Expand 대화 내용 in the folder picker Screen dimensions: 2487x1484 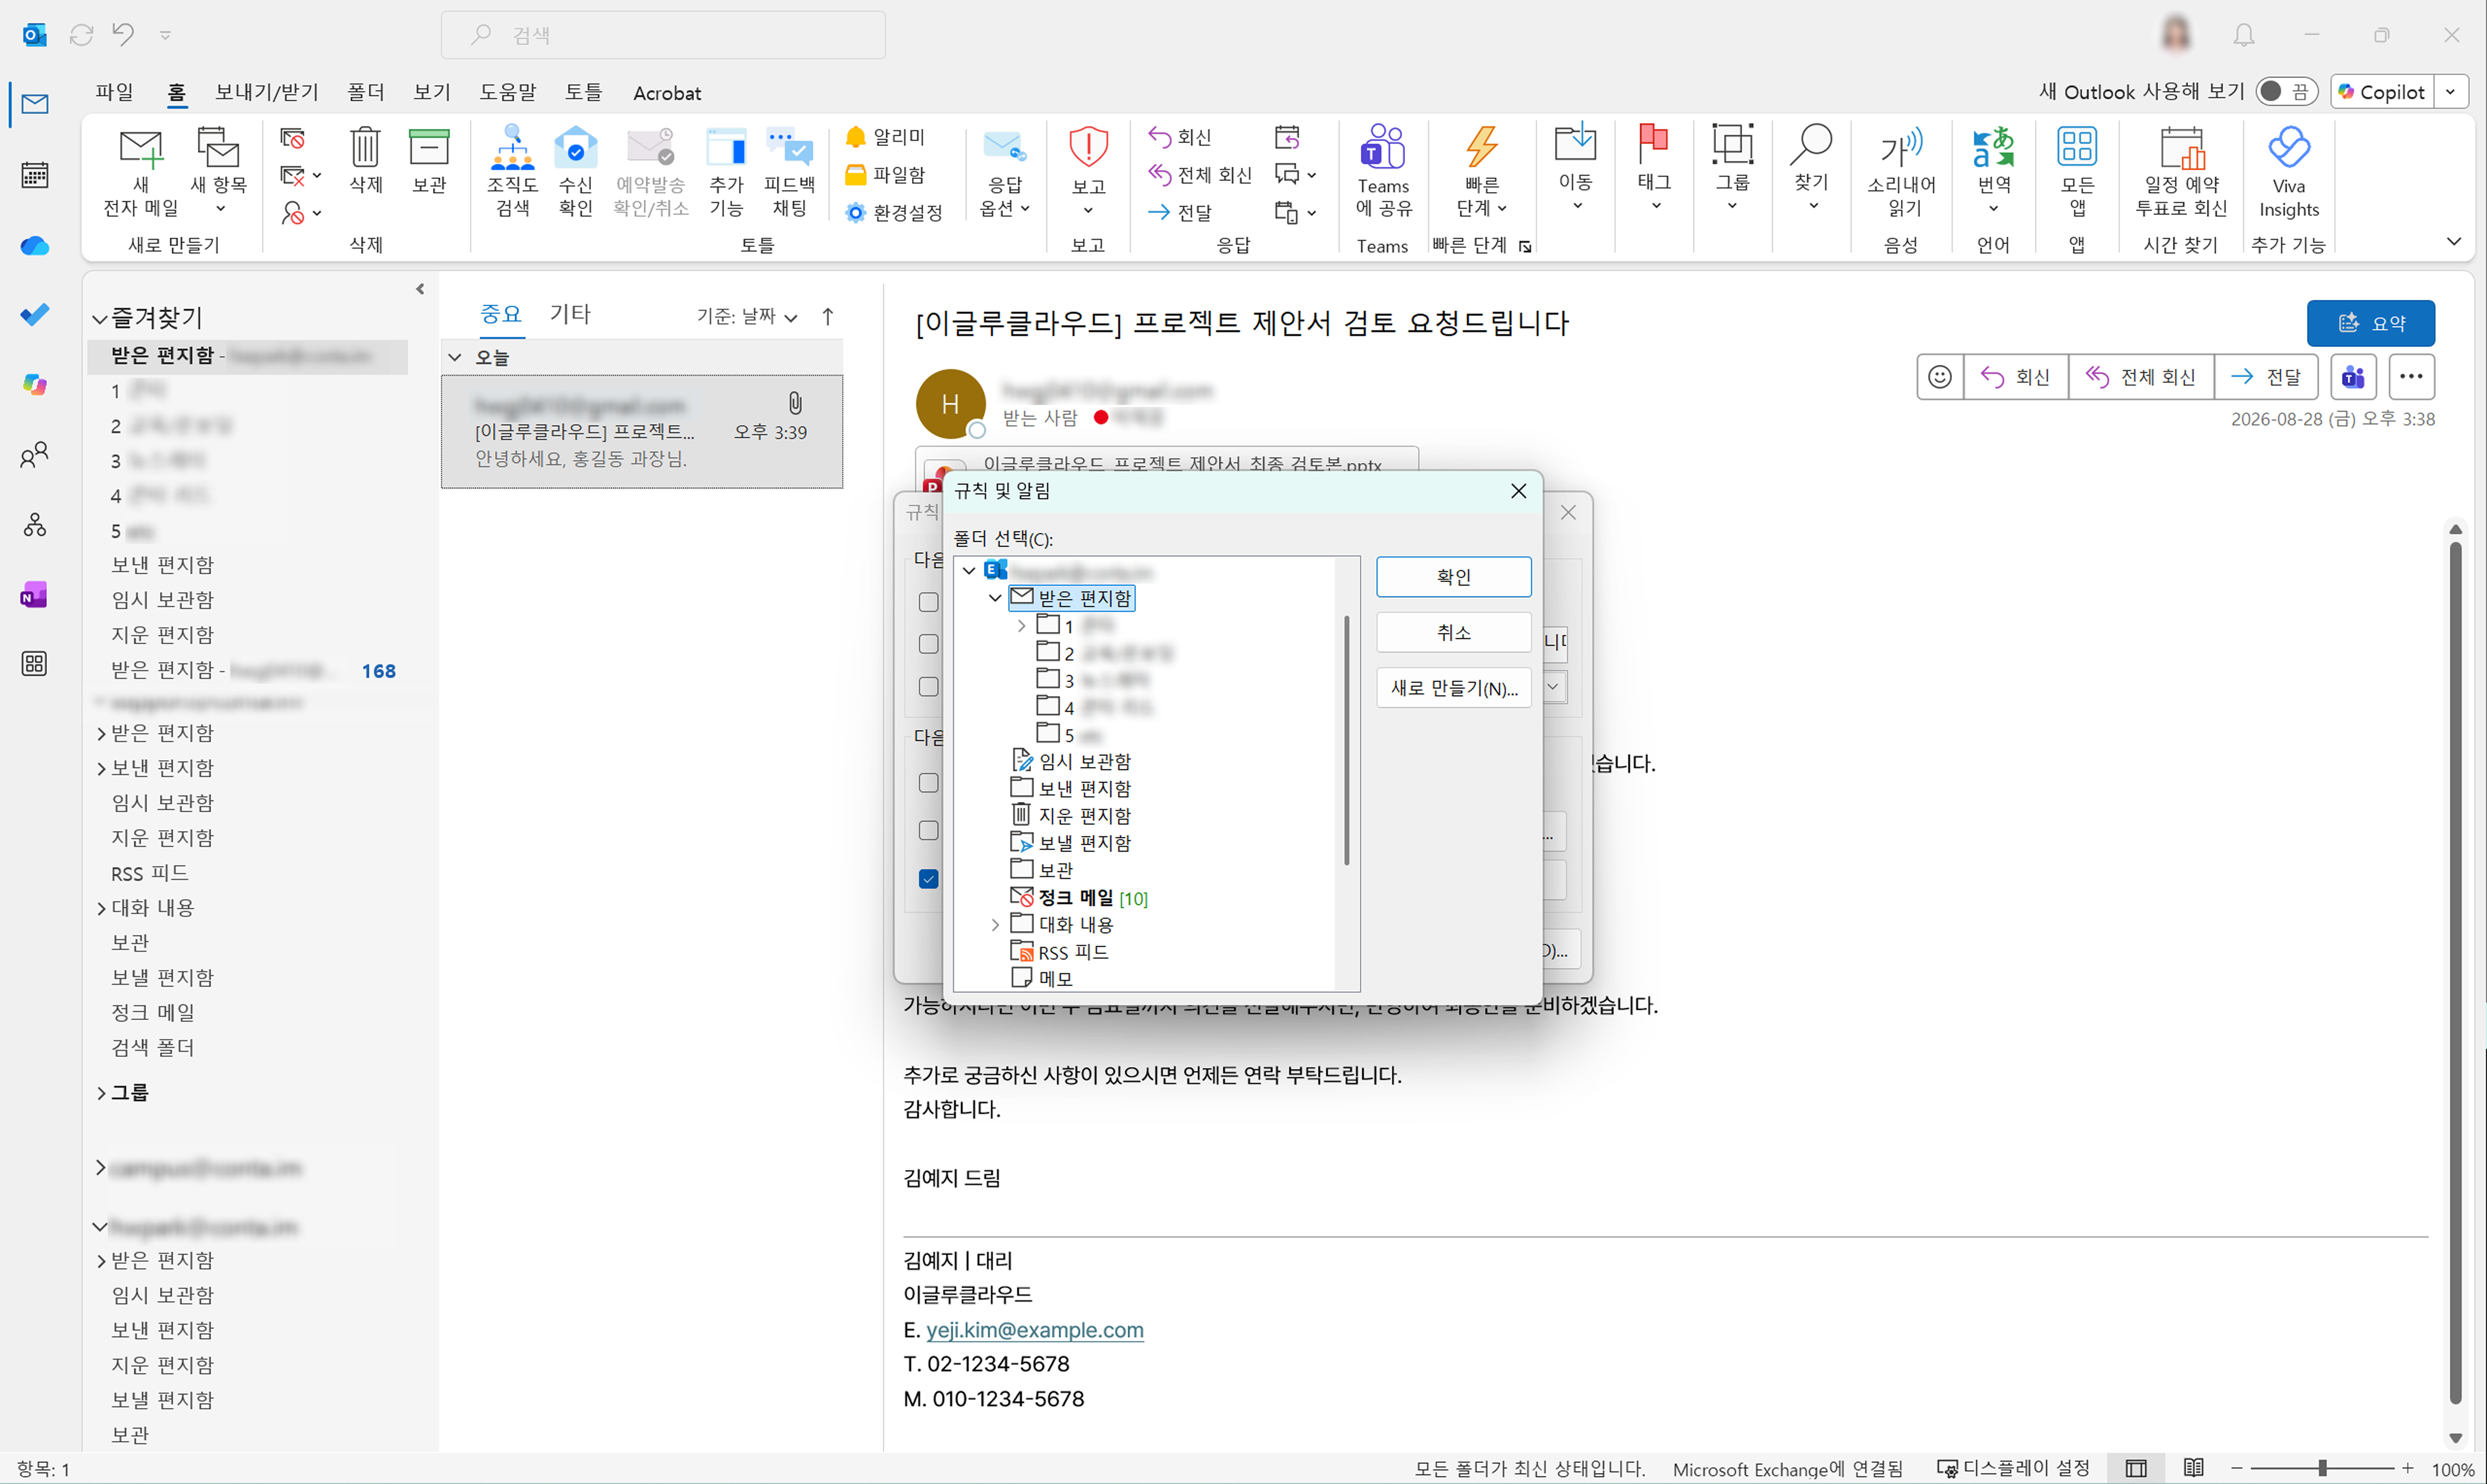point(995,925)
